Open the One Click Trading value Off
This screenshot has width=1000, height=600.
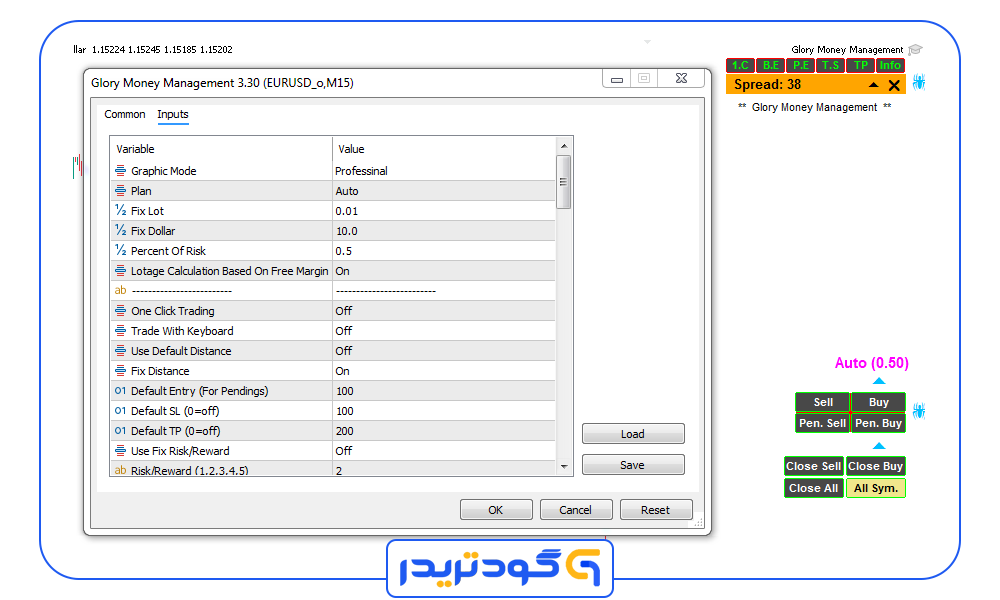[x=444, y=311]
